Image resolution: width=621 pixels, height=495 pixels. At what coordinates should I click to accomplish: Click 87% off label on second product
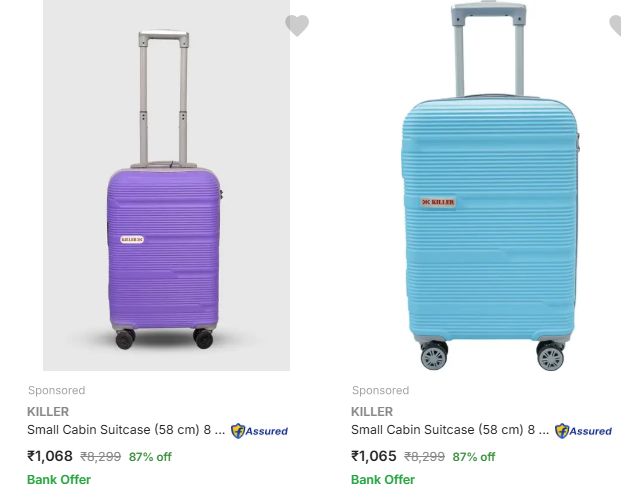[474, 457]
